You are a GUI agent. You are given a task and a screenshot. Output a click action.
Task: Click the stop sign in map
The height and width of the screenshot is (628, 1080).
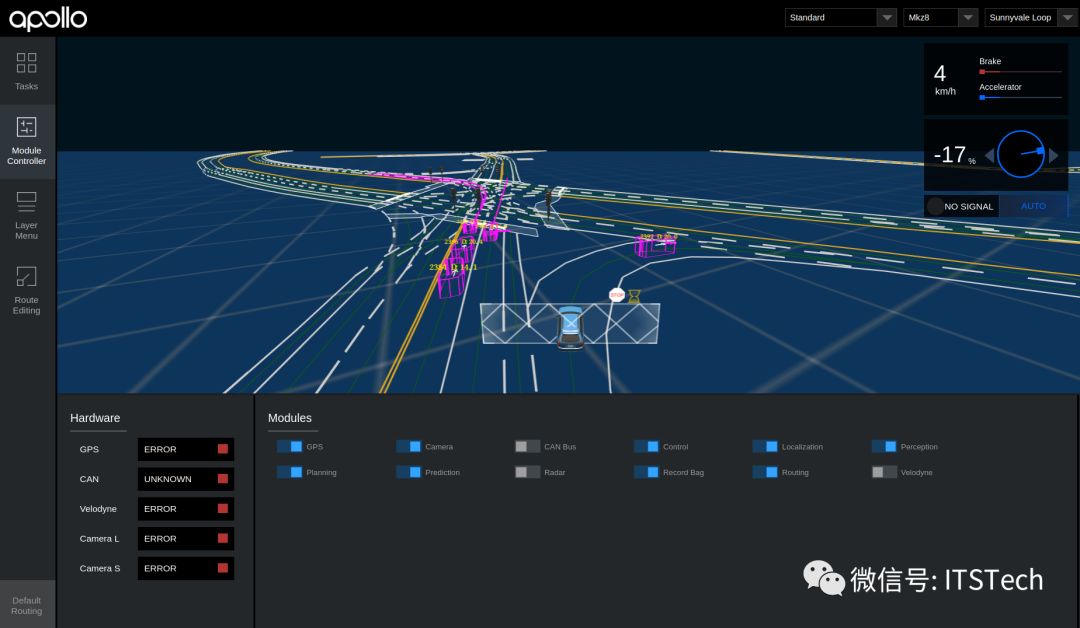pos(616,295)
